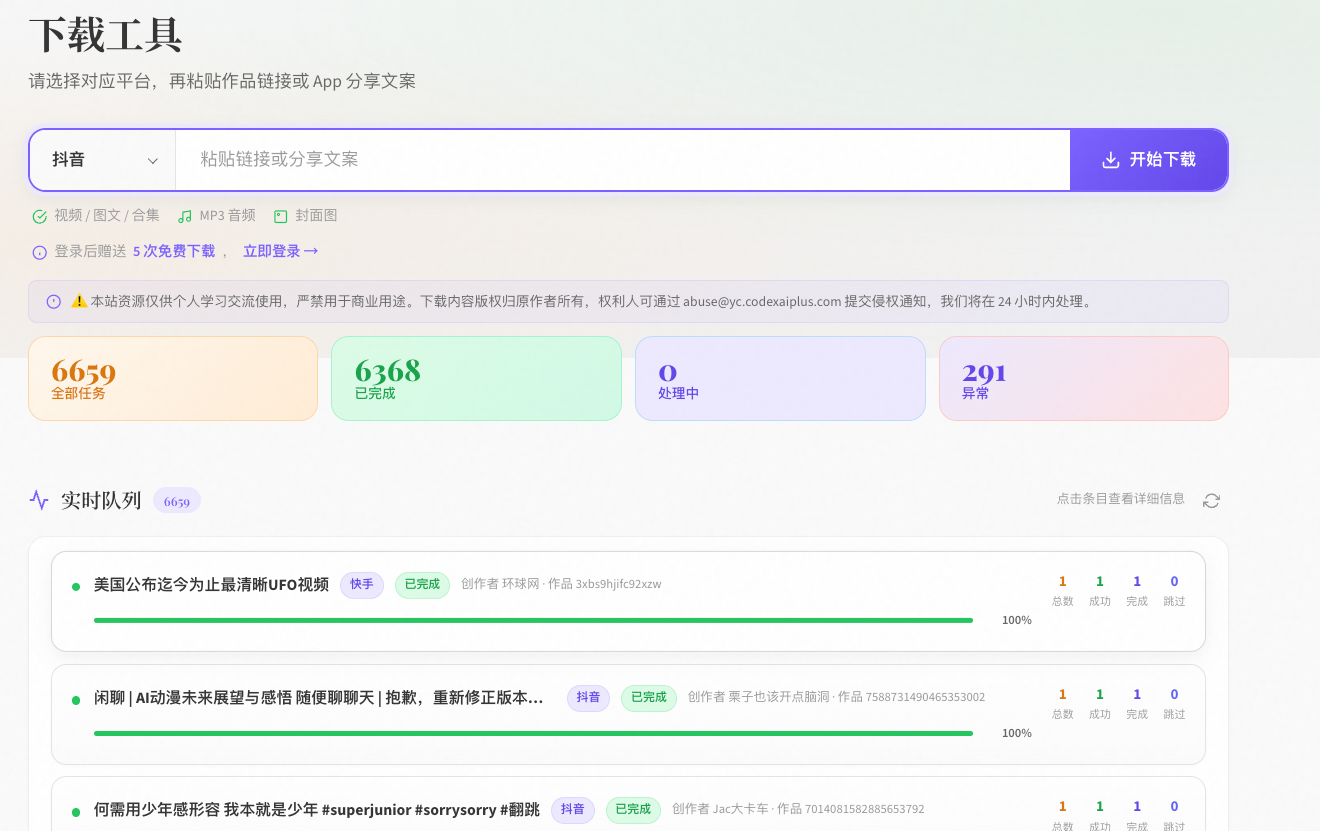Click the 6659 badge beside 实时队列
1320x831 pixels.
177,501
